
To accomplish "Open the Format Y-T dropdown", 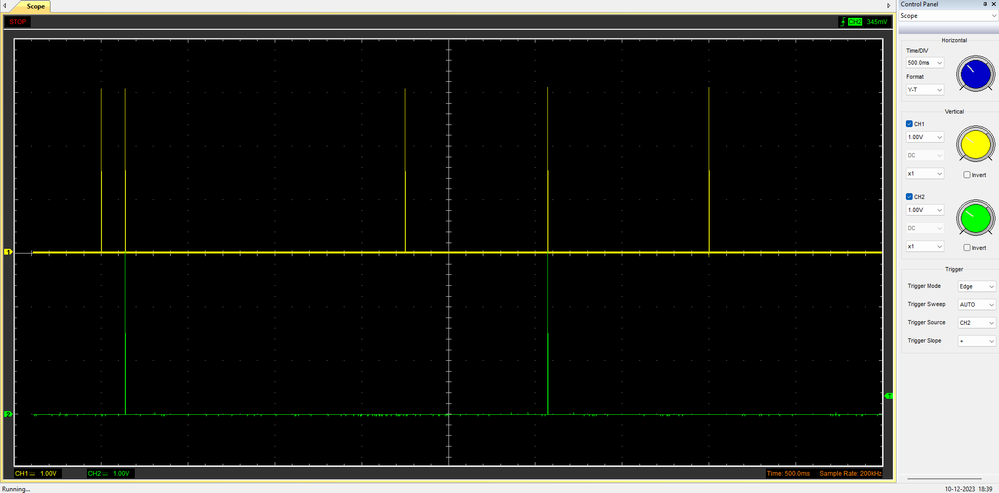I will (x=925, y=90).
